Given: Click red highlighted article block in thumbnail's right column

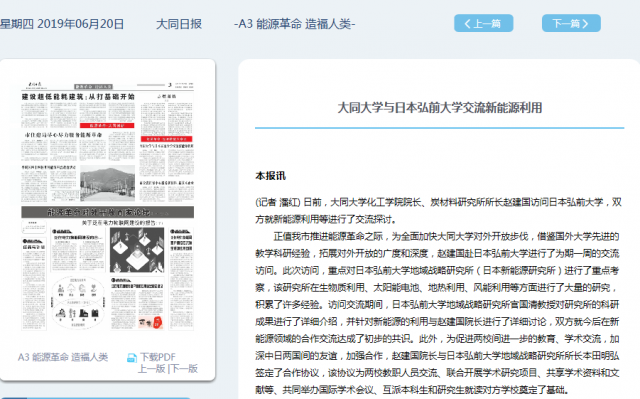Looking at the screenshot, I should pos(167,139).
